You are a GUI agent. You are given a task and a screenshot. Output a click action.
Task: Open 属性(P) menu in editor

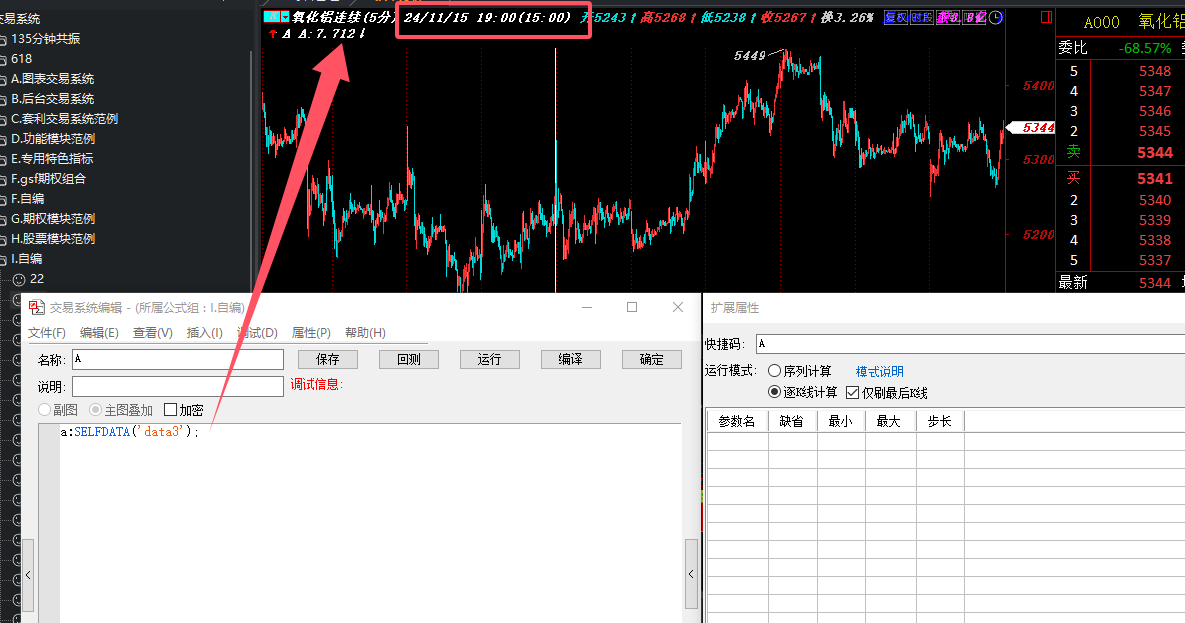(311, 333)
